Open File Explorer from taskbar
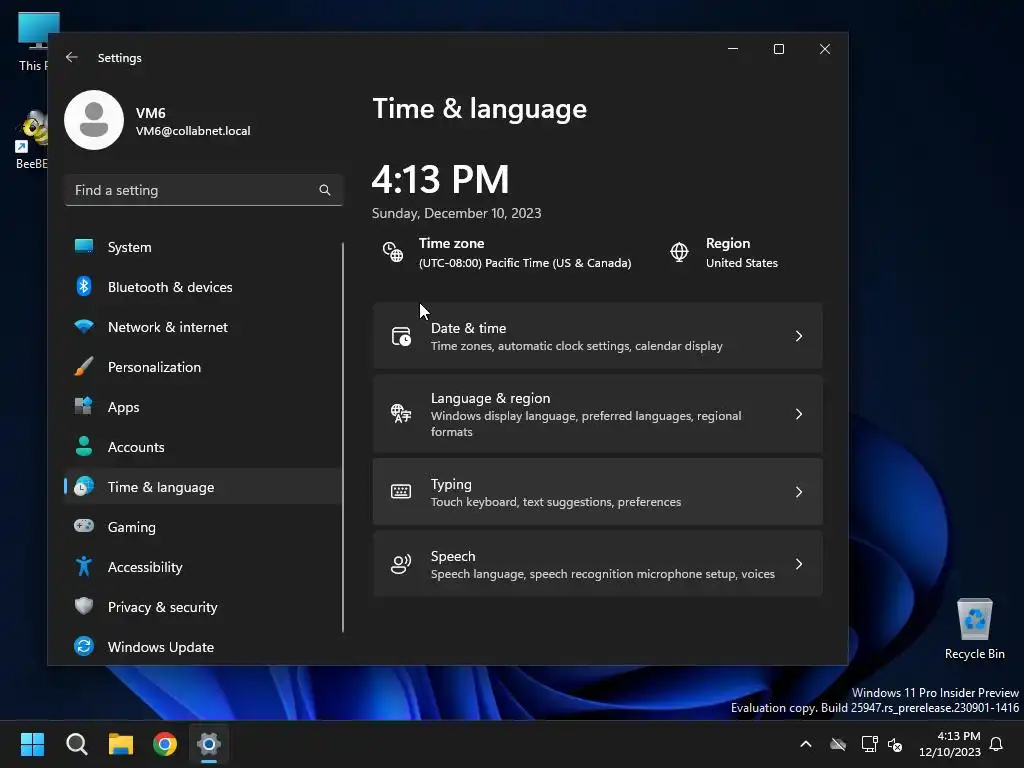Image resolution: width=1024 pixels, height=768 pixels. (x=121, y=744)
